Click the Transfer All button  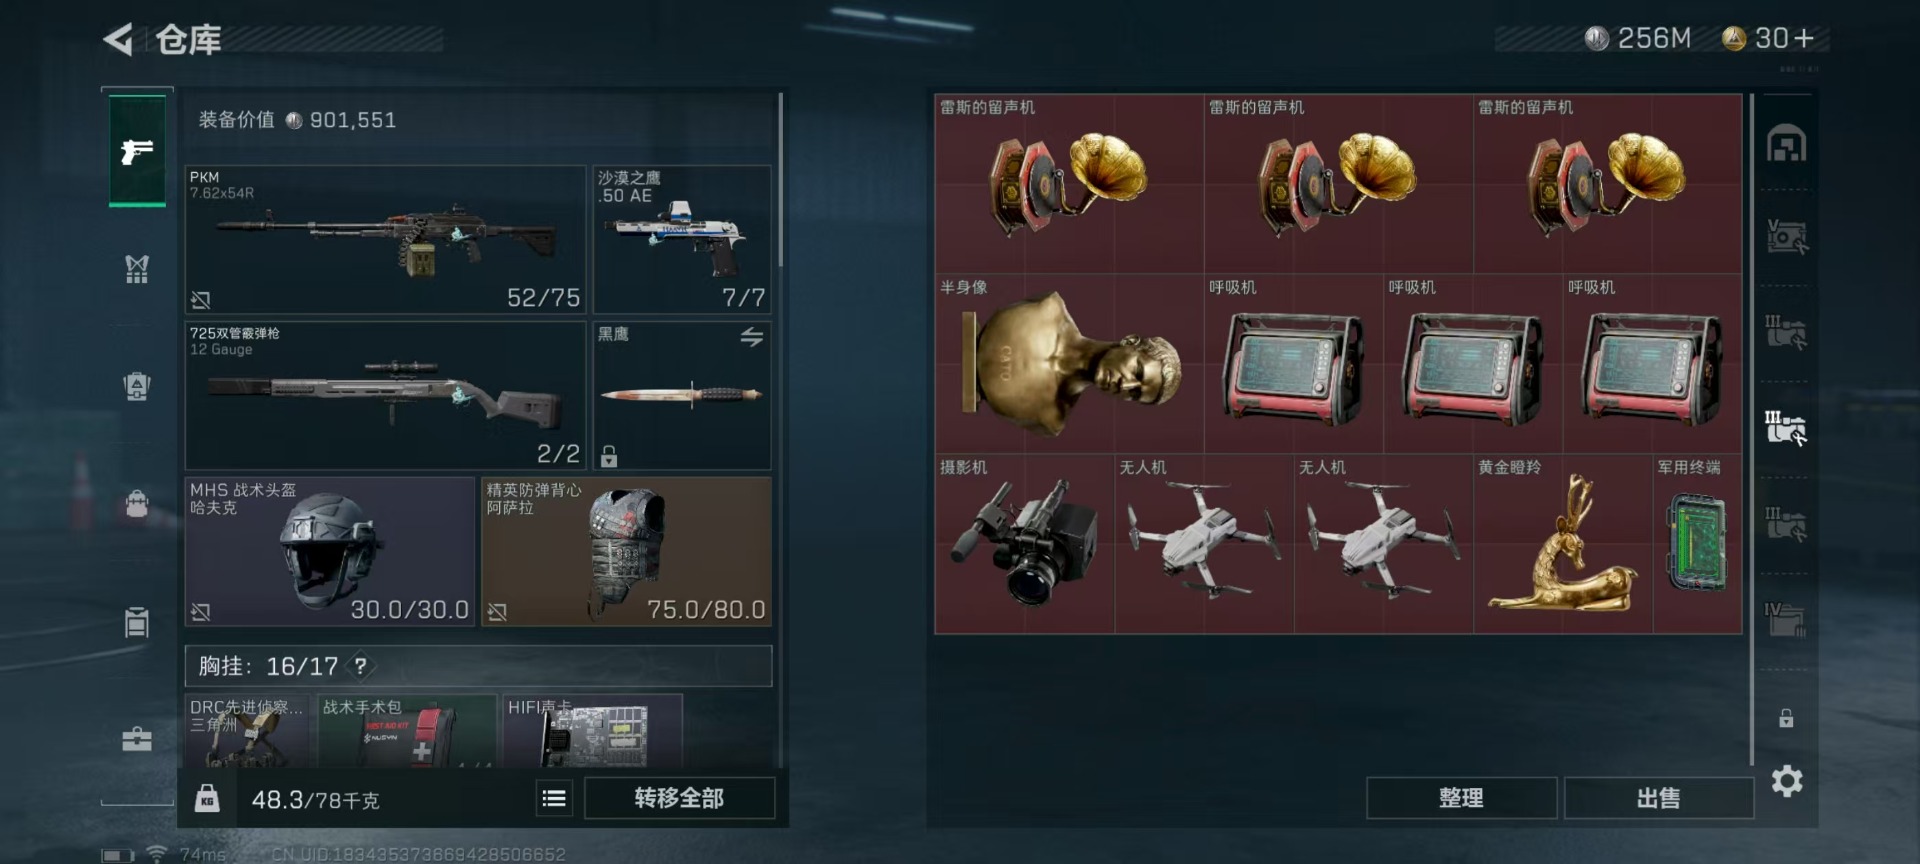pos(679,798)
